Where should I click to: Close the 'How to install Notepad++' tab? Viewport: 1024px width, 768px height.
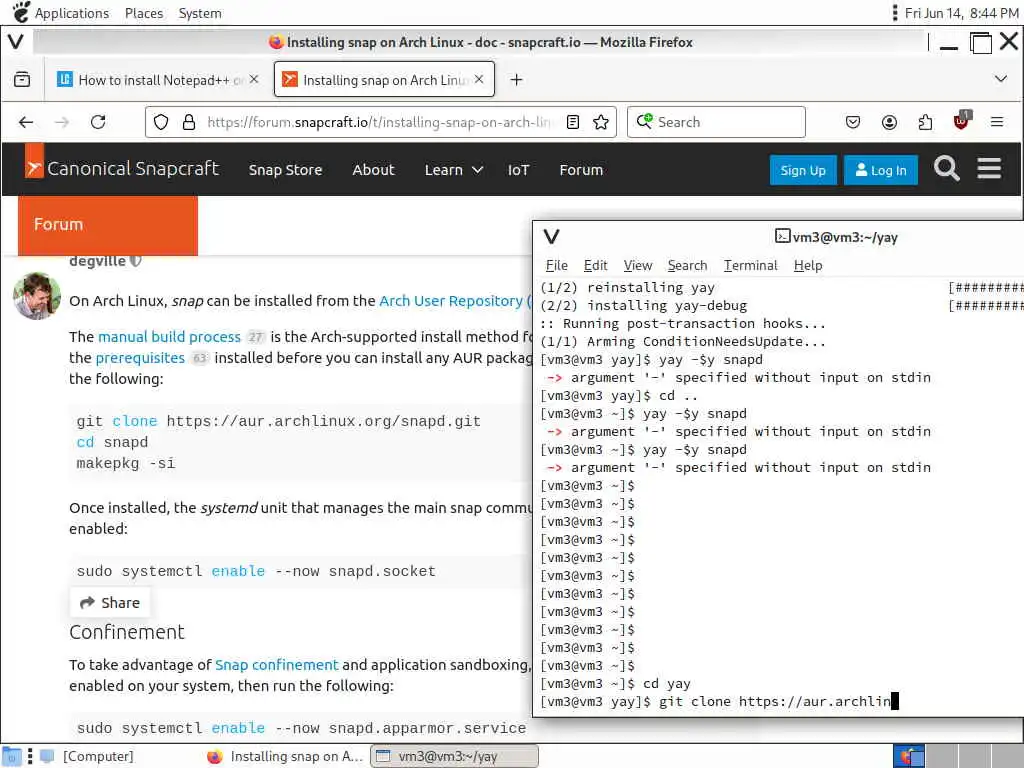(x=254, y=79)
